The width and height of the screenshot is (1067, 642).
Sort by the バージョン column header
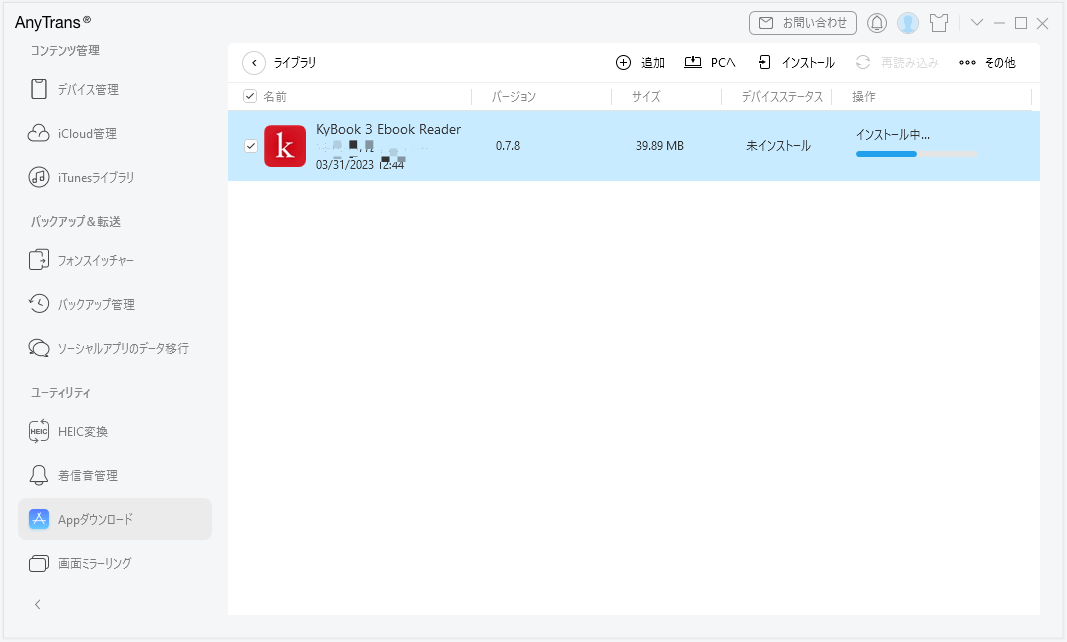tap(514, 97)
